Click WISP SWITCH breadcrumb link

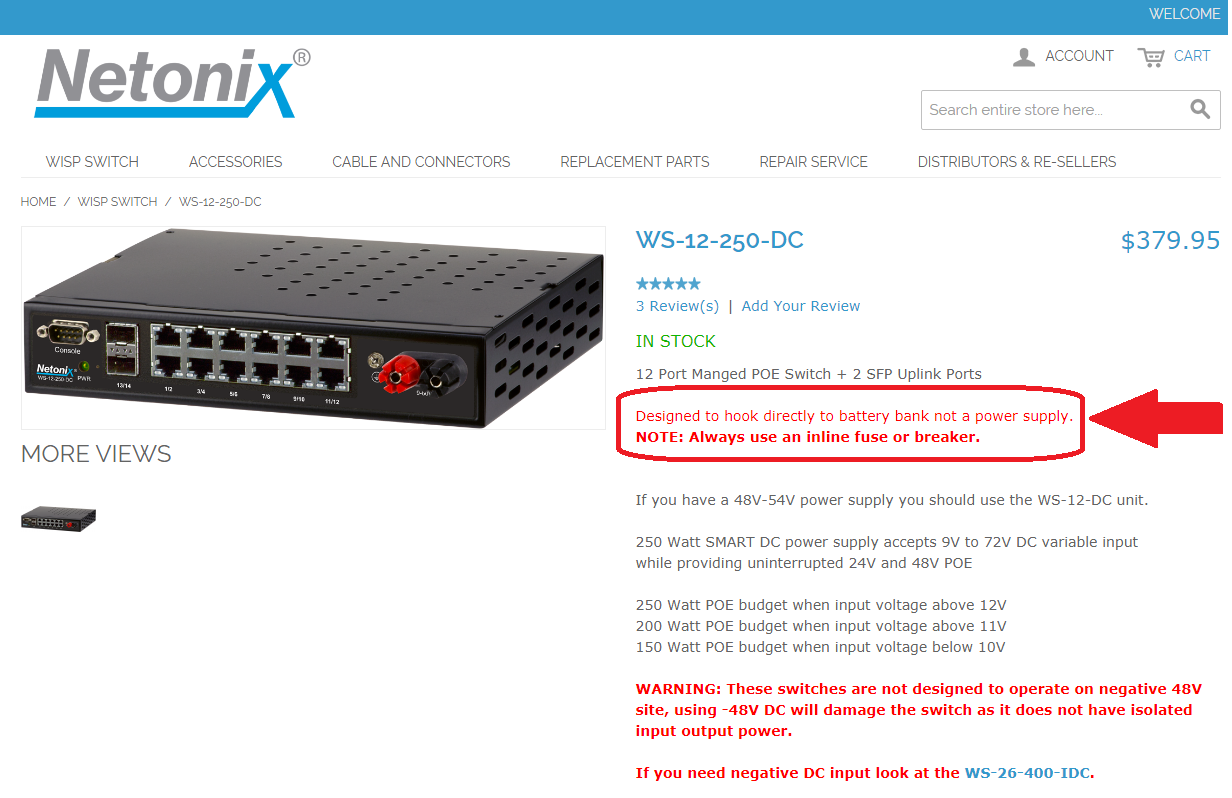[117, 201]
